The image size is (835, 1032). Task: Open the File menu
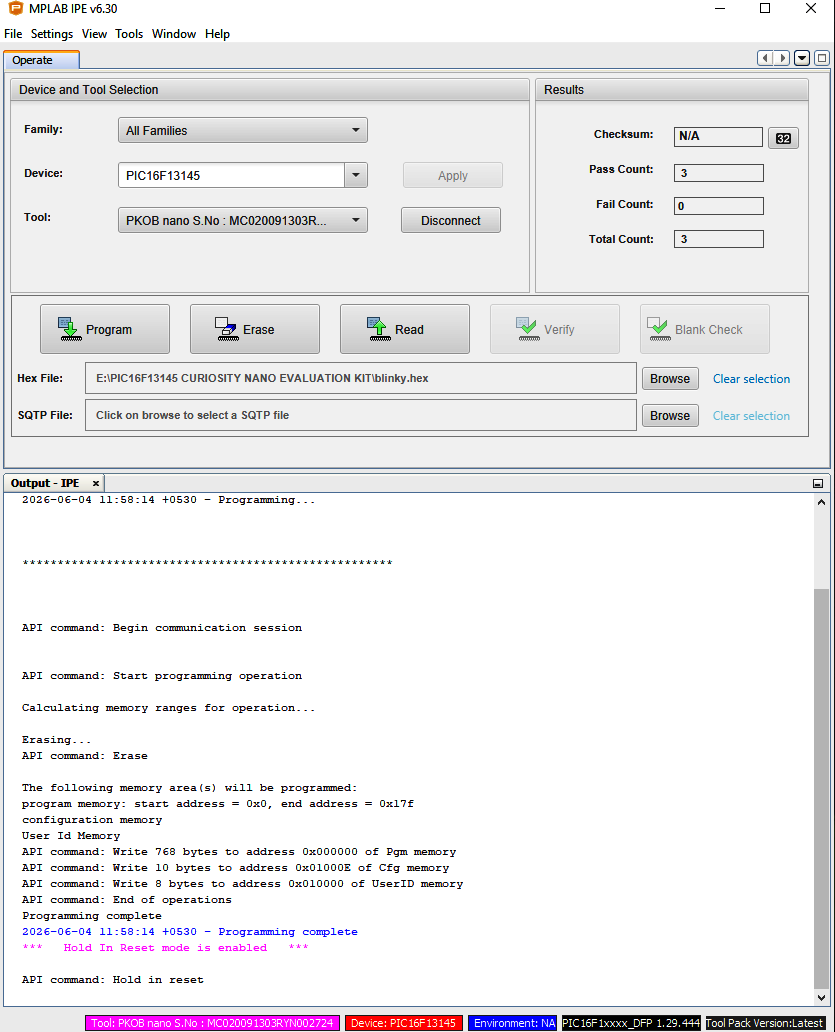click(13, 34)
